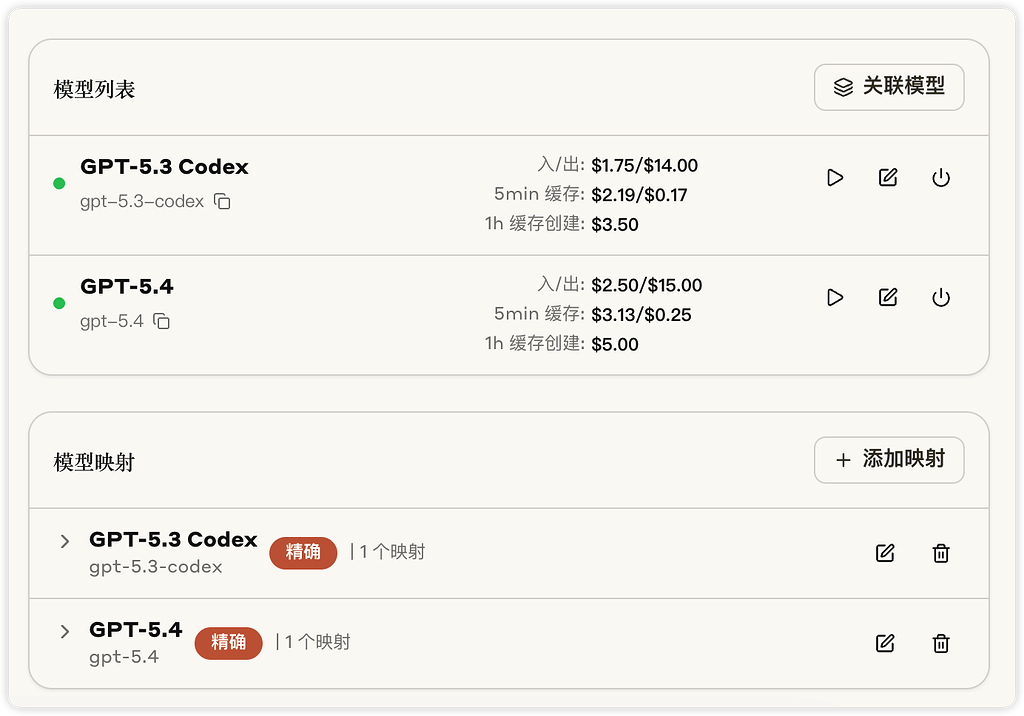Viewport: 1024px width, 716px height.
Task: Click the $5.00 cache creation price
Action: click(615, 344)
